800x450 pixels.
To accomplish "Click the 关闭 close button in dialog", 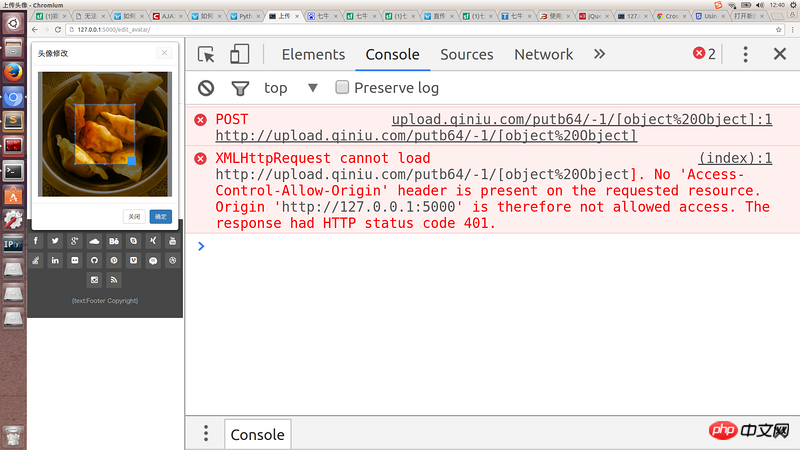I will (x=135, y=216).
